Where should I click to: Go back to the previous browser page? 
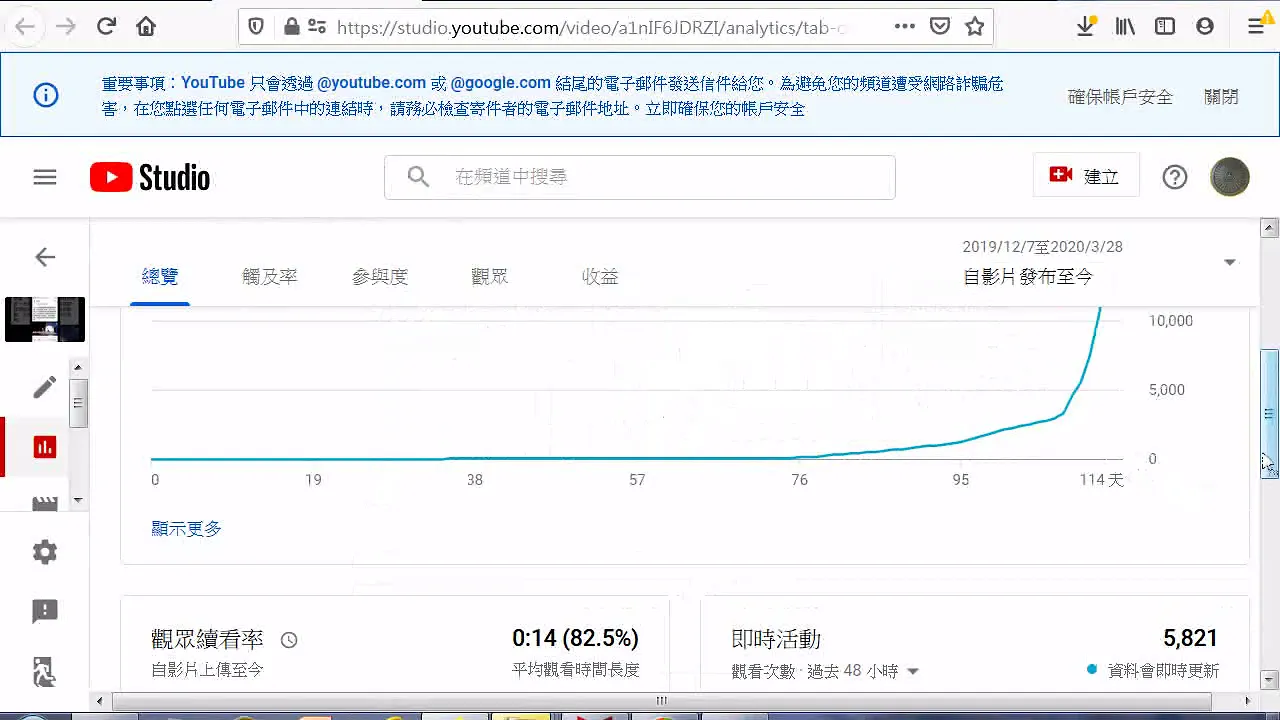25,27
